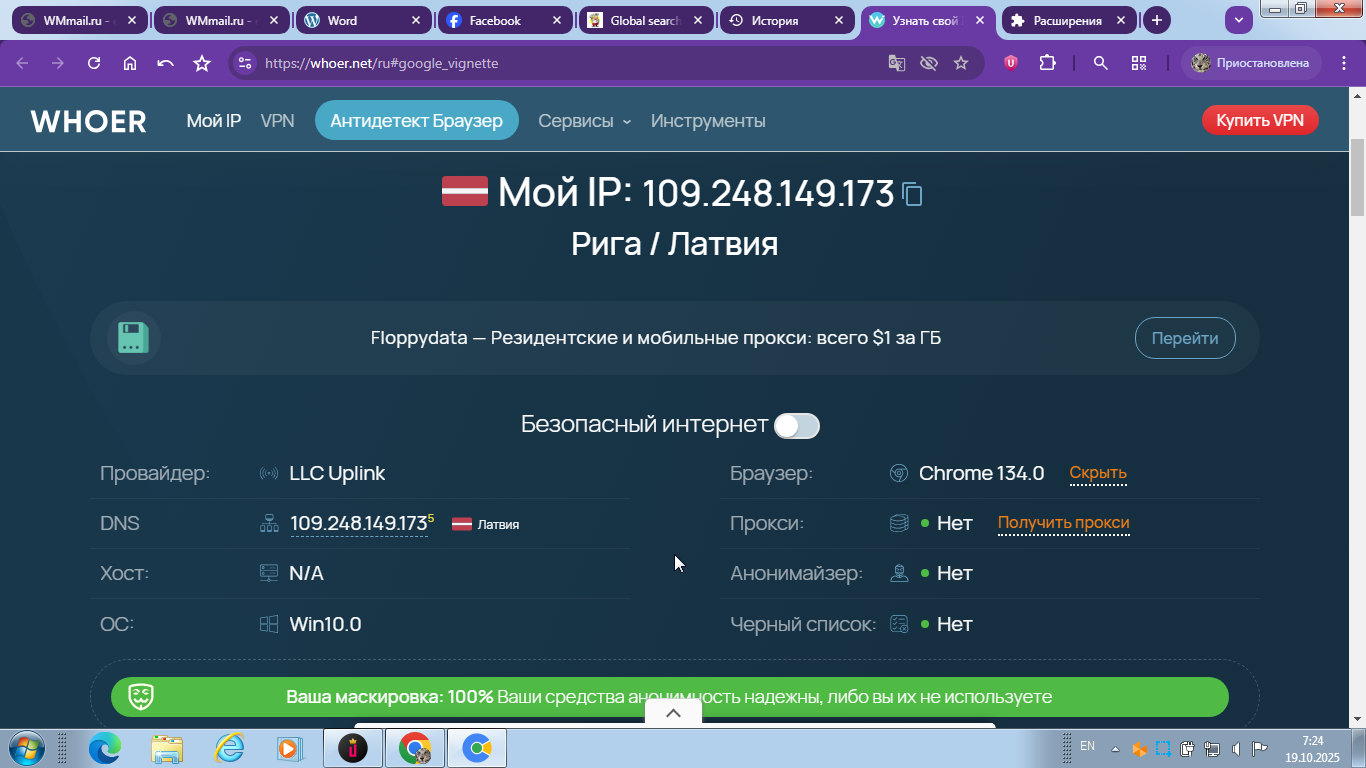1366x768 pixels.
Task: Open the extensions puzzle icon
Action: [x=1047, y=63]
